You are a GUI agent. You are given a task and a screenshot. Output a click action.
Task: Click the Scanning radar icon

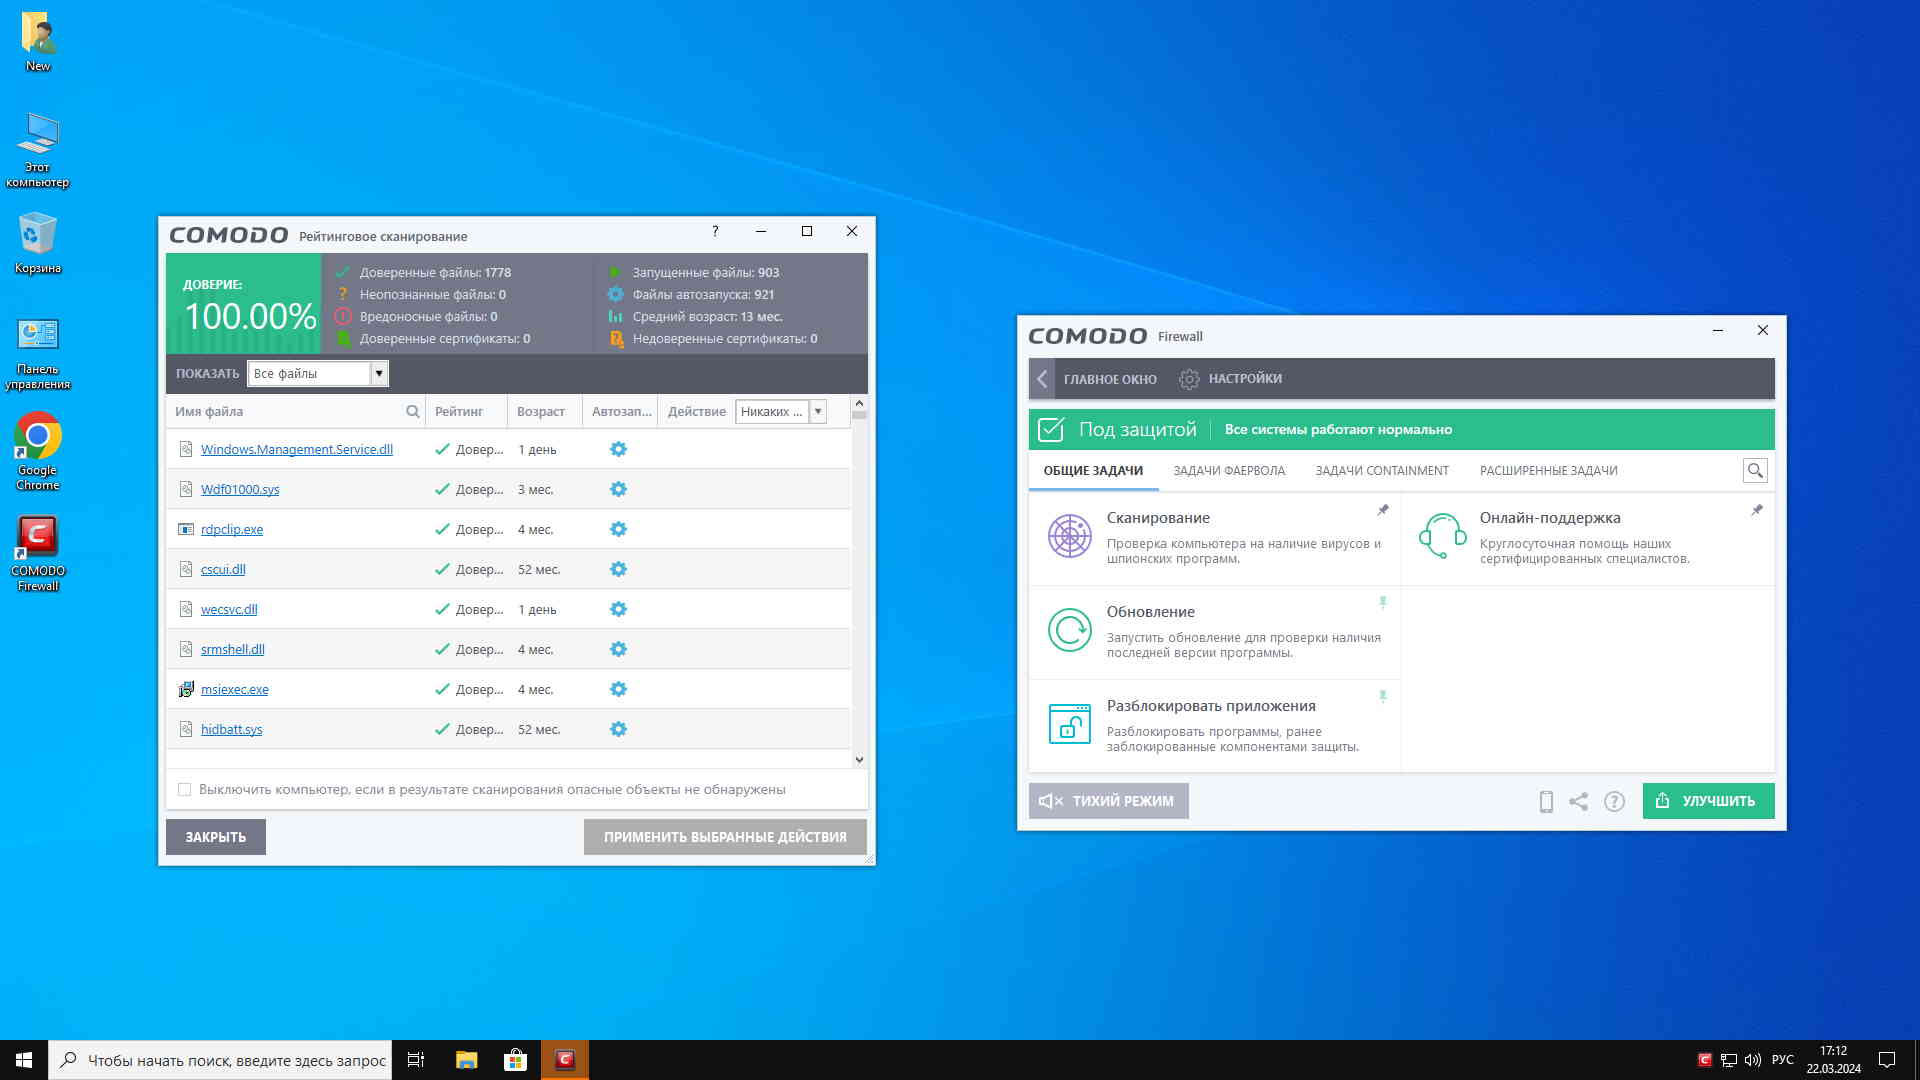(x=1069, y=537)
